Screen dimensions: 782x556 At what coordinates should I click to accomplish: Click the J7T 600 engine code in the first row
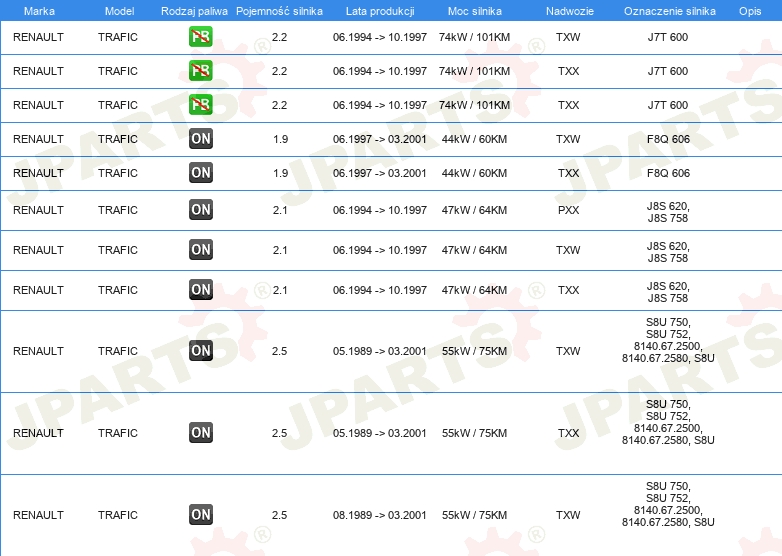(667, 37)
